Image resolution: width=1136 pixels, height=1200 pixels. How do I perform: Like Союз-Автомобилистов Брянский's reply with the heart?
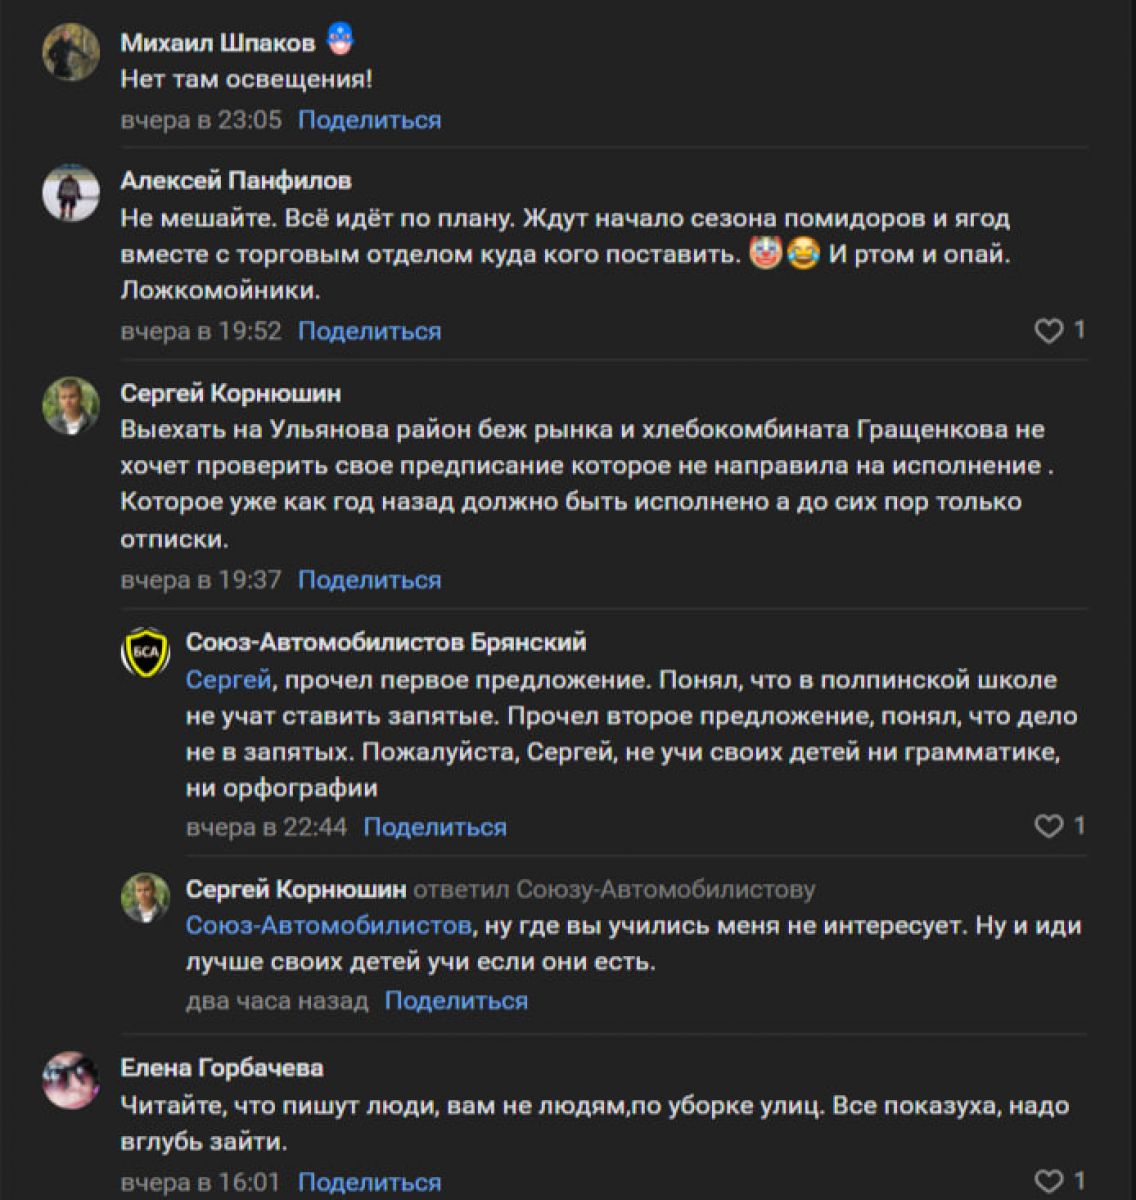coord(1048,826)
